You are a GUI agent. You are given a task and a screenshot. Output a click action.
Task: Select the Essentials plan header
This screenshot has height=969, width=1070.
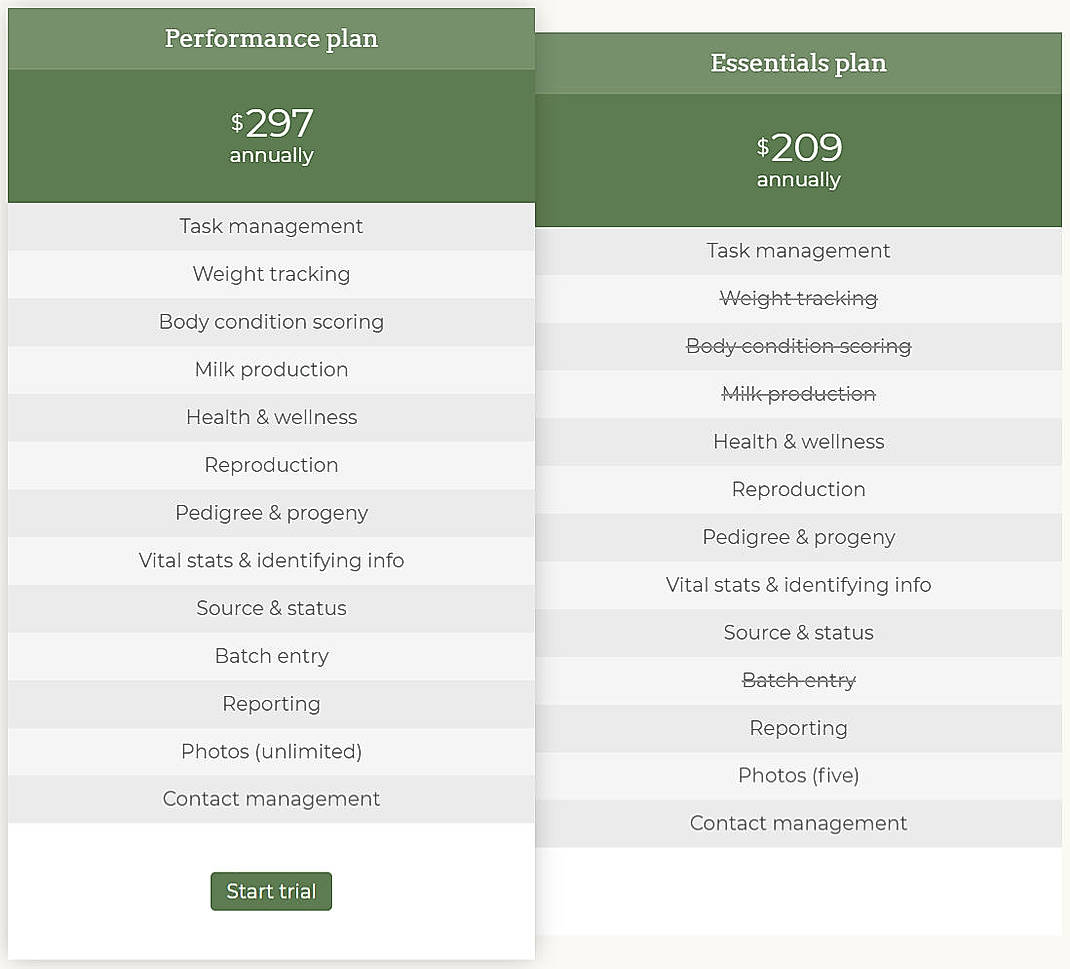click(798, 62)
